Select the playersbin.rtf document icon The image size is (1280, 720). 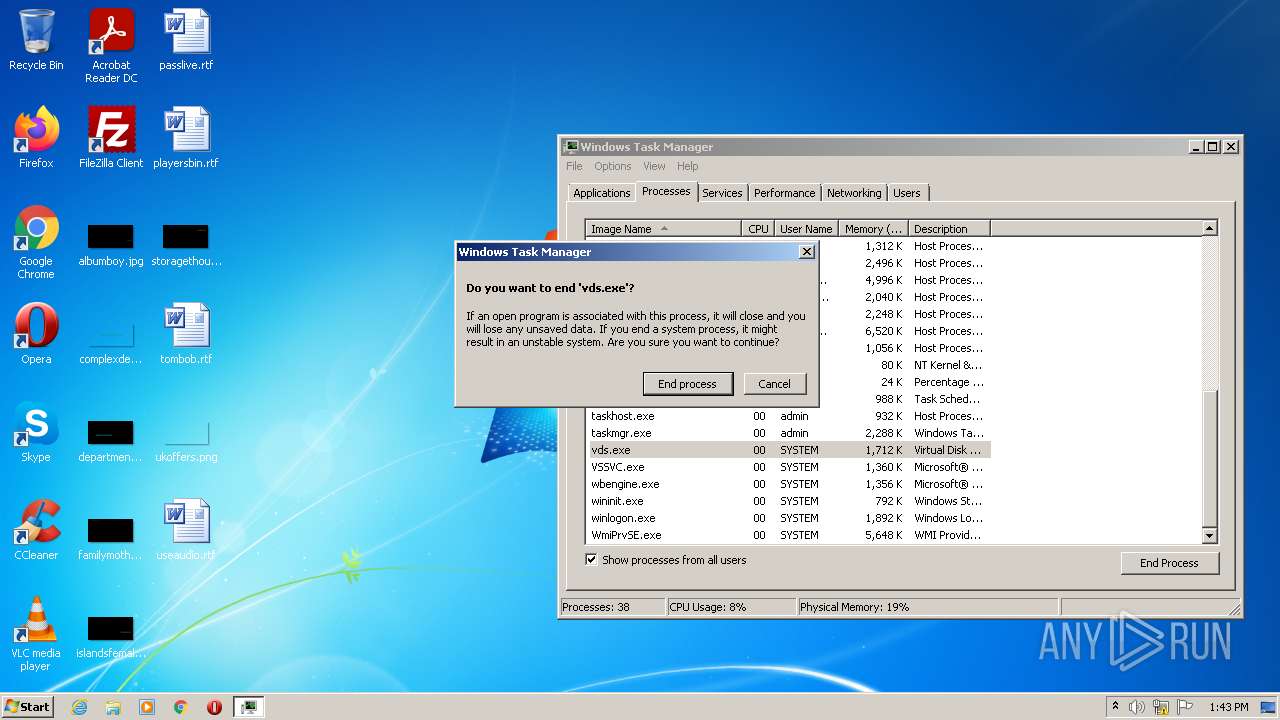pyautogui.click(x=186, y=138)
